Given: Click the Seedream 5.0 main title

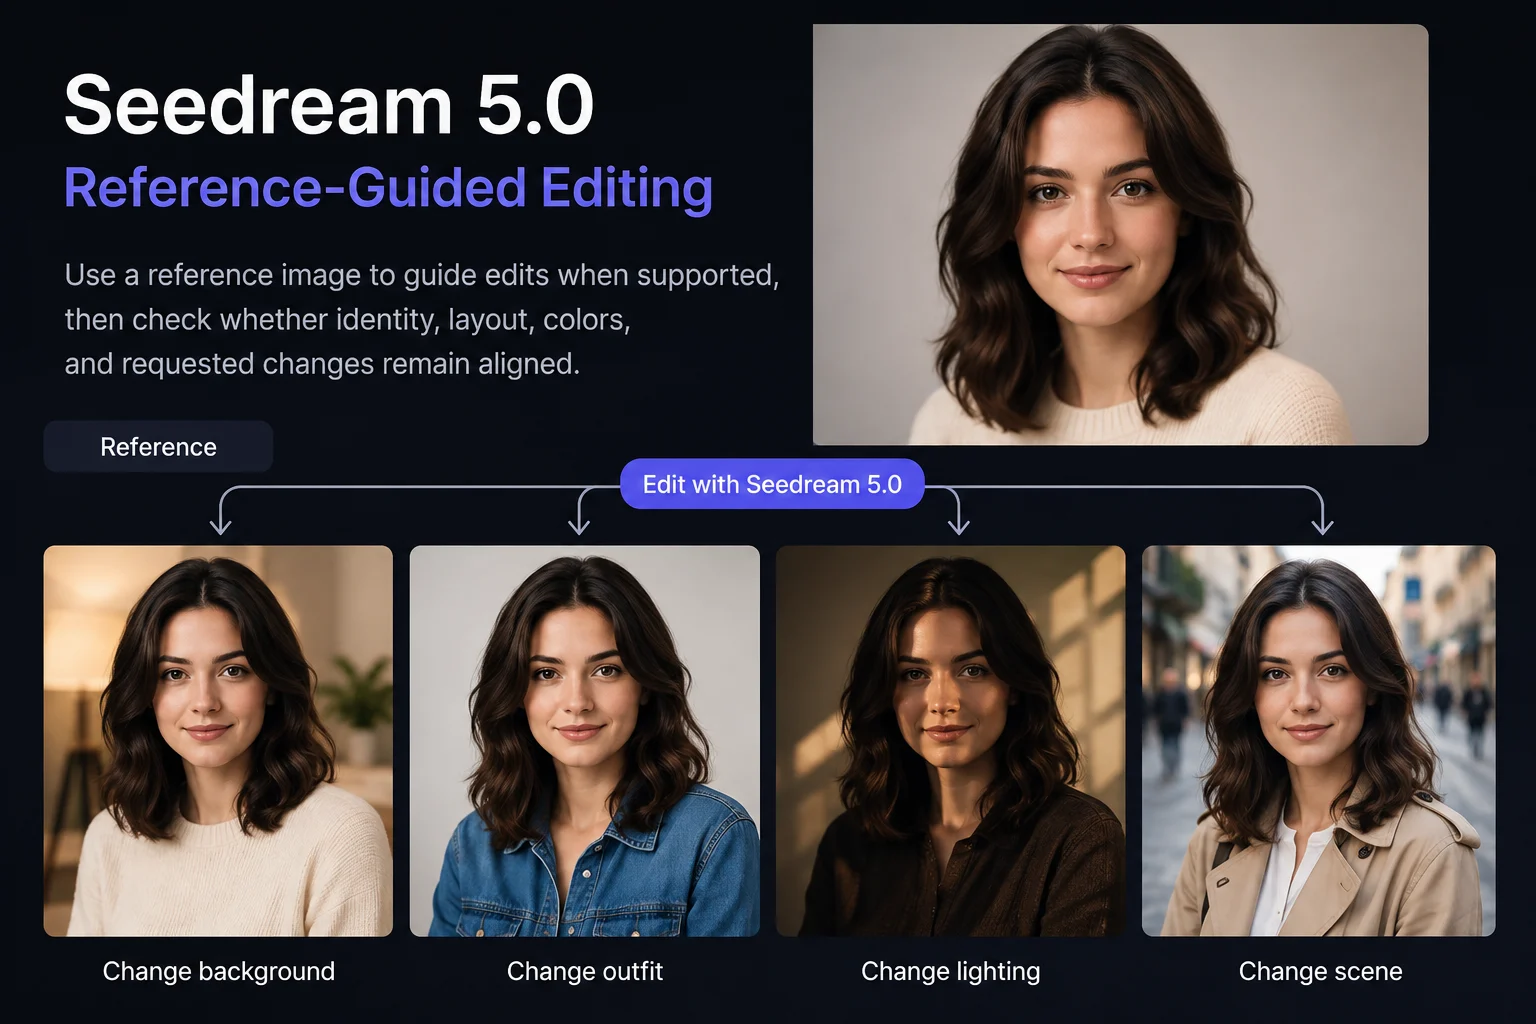Looking at the screenshot, I should pos(329,105).
